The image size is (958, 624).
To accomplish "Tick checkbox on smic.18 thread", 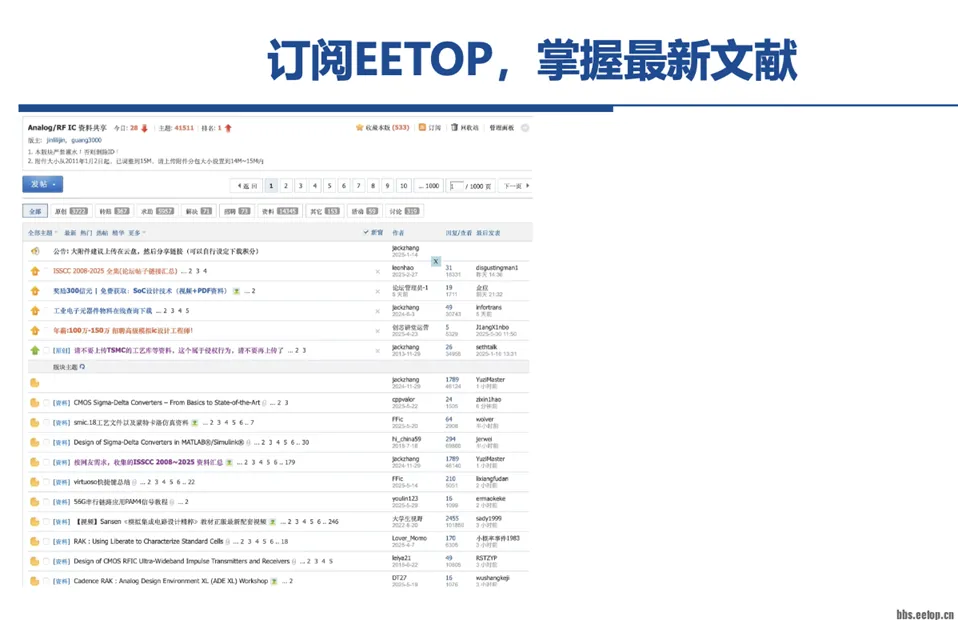I will [x=46, y=422].
